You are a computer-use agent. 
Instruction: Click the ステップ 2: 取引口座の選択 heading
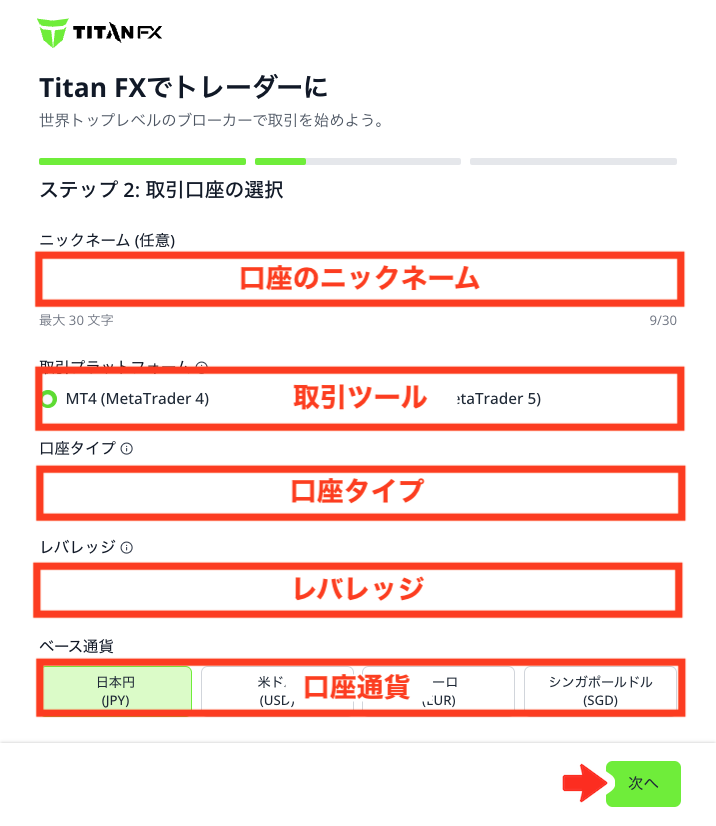pos(162,190)
